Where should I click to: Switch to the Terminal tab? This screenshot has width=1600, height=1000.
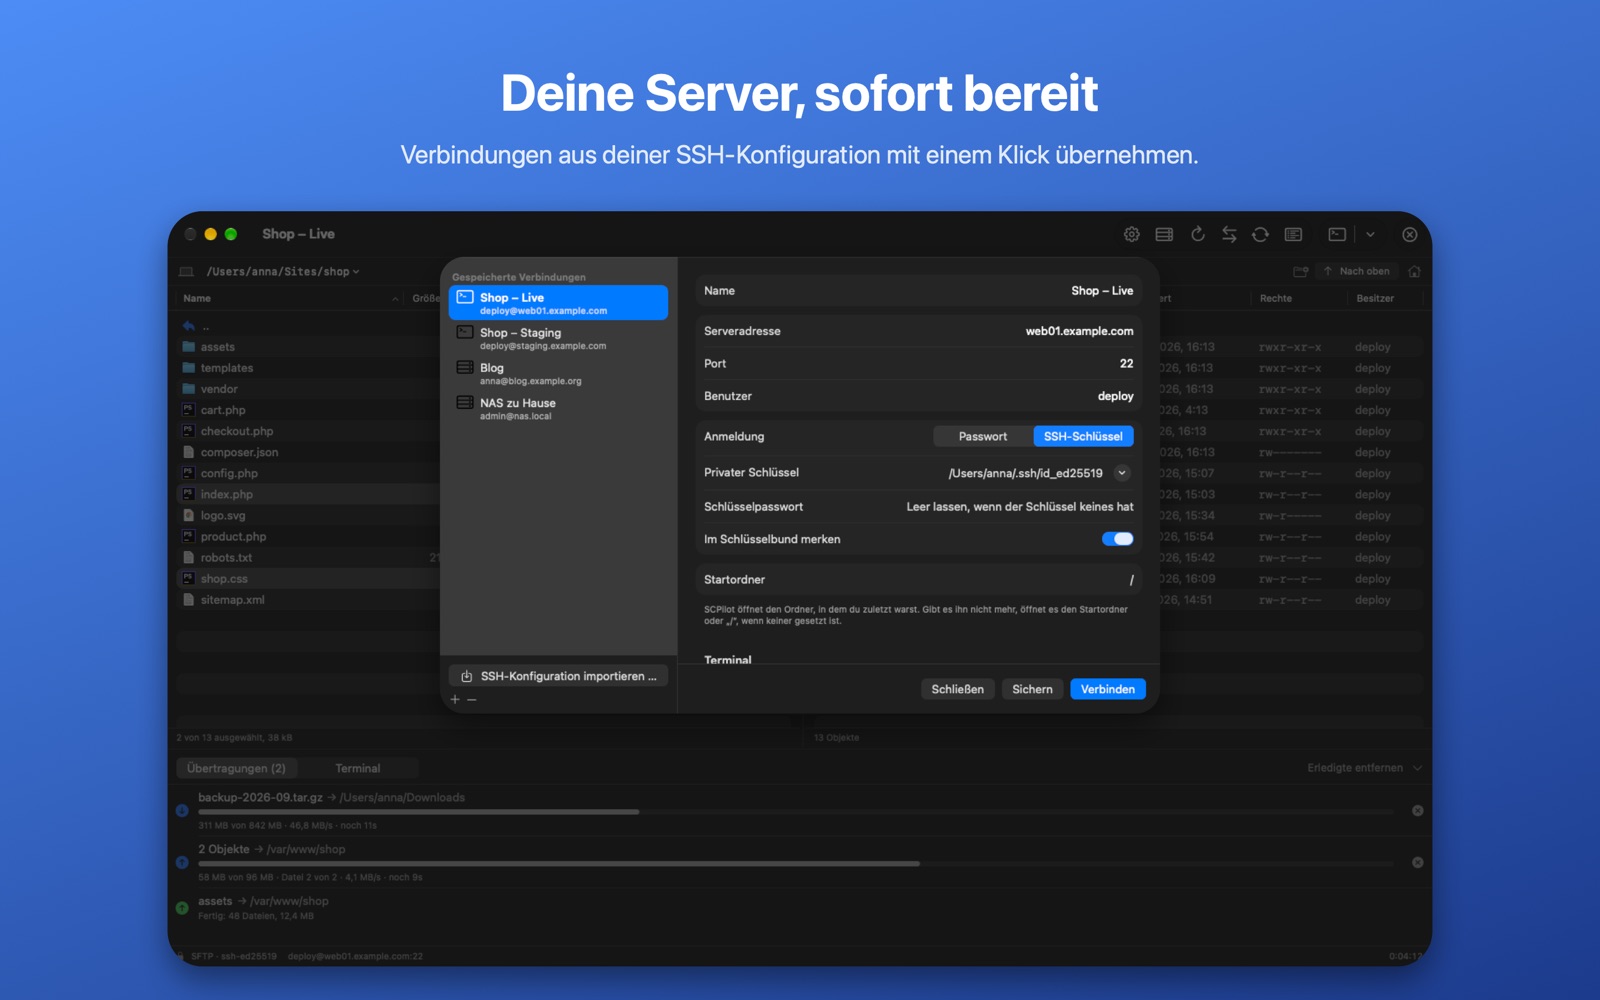pos(357,768)
